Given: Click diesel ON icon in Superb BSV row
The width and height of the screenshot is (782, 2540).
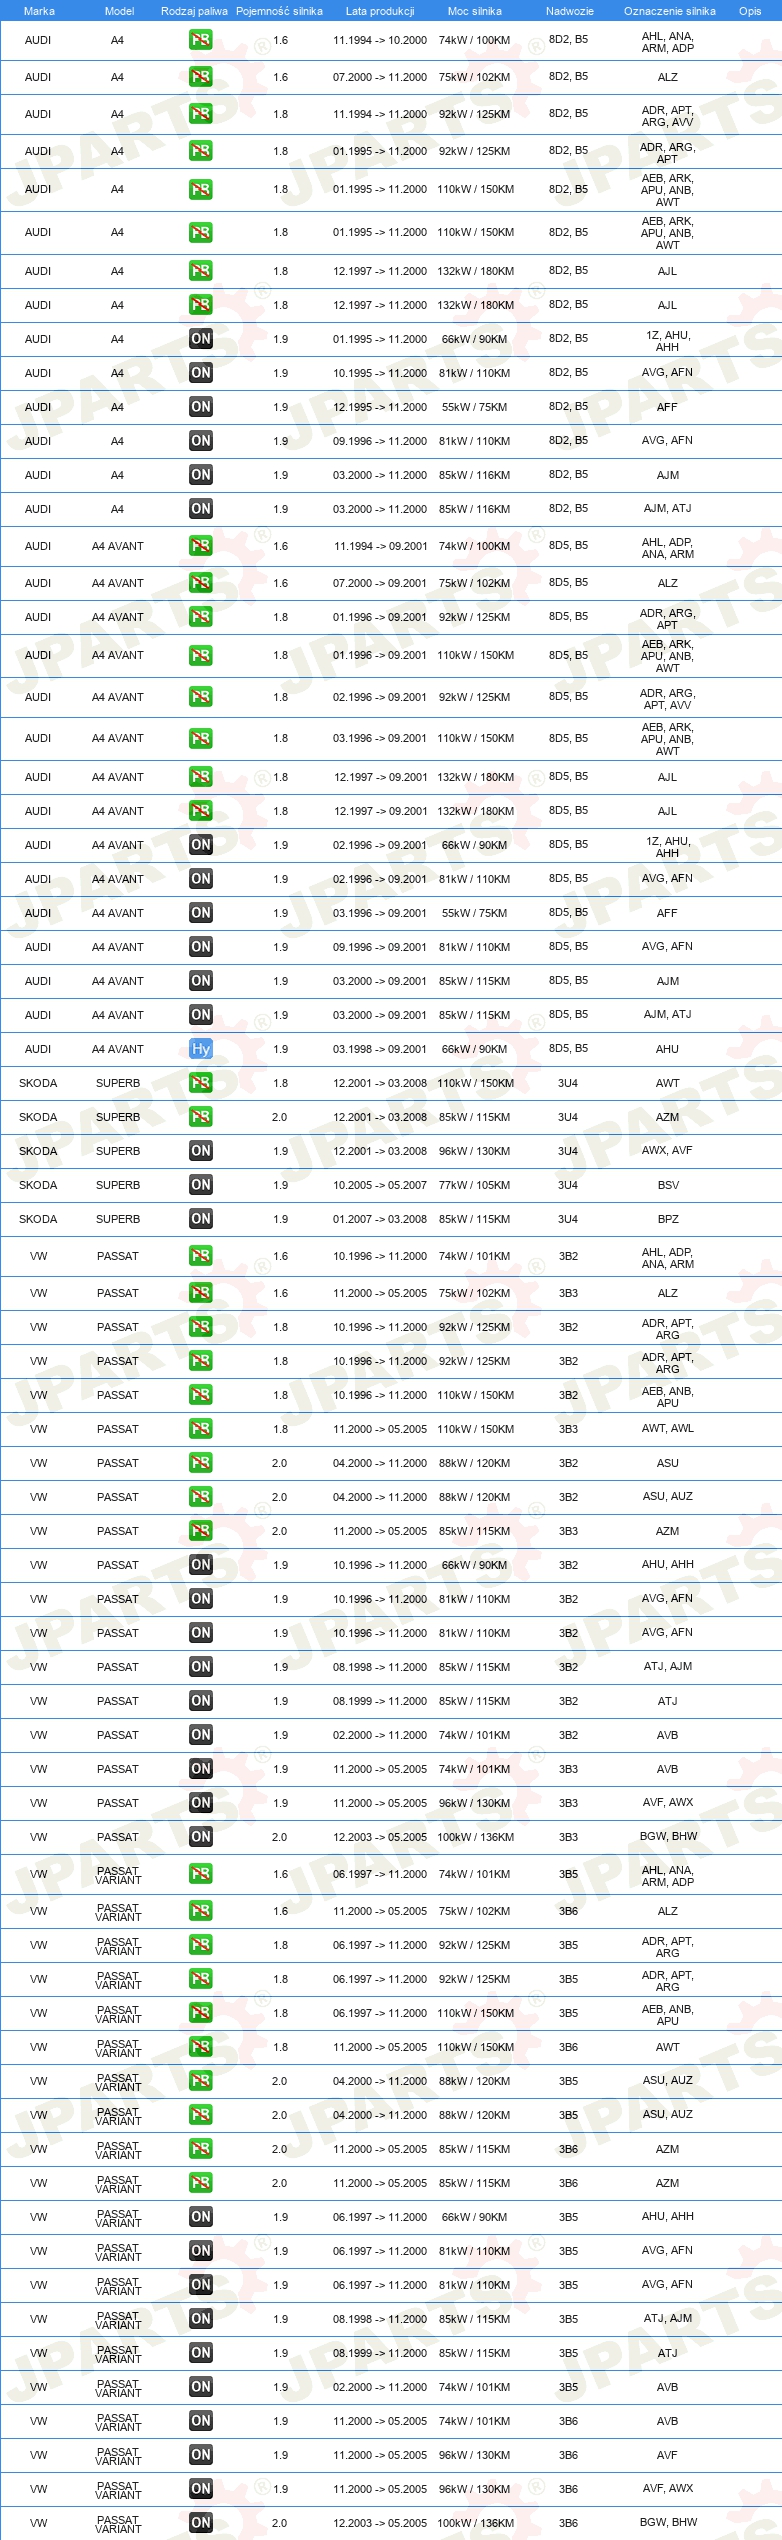Looking at the screenshot, I should click(201, 1185).
